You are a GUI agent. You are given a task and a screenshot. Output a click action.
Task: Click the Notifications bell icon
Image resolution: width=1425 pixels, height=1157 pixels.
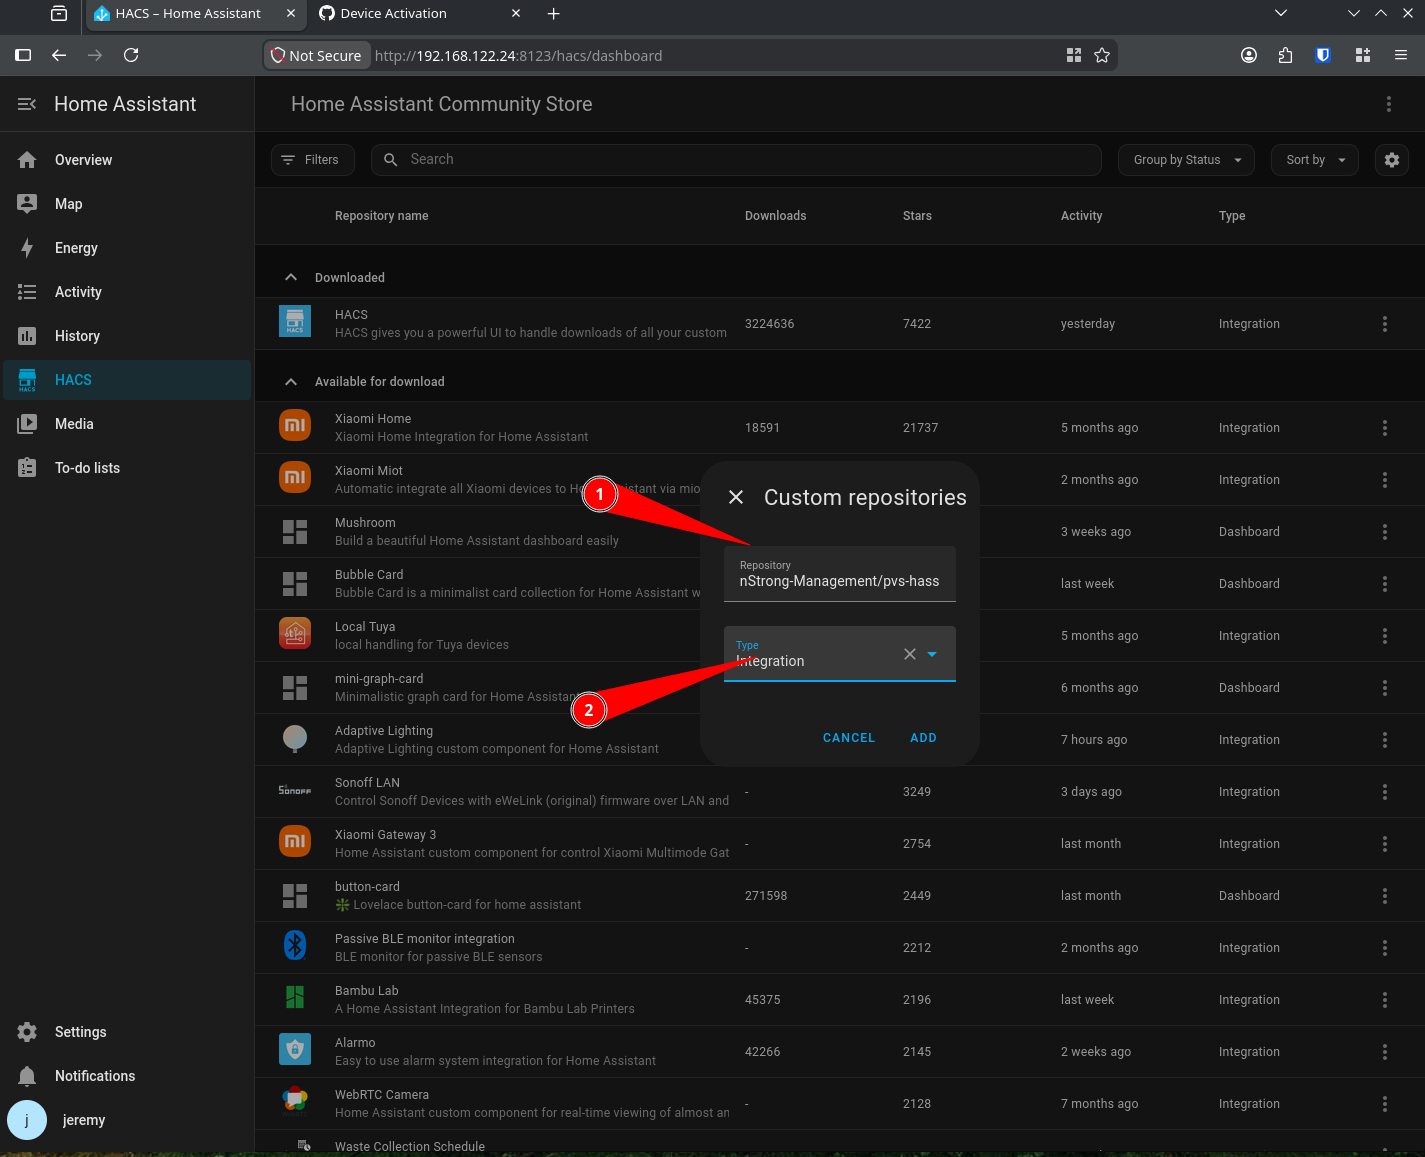[27, 1076]
